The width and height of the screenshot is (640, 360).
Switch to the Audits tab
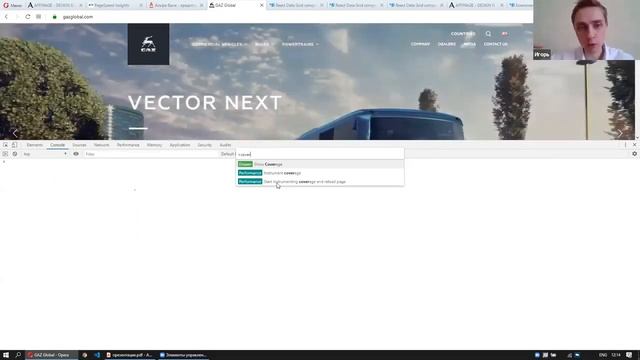[225, 145]
